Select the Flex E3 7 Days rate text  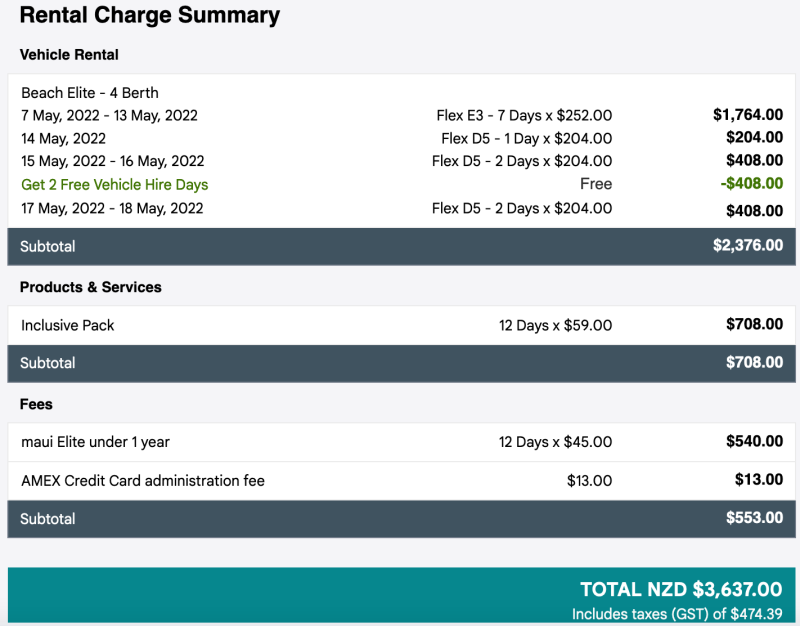tap(524, 115)
